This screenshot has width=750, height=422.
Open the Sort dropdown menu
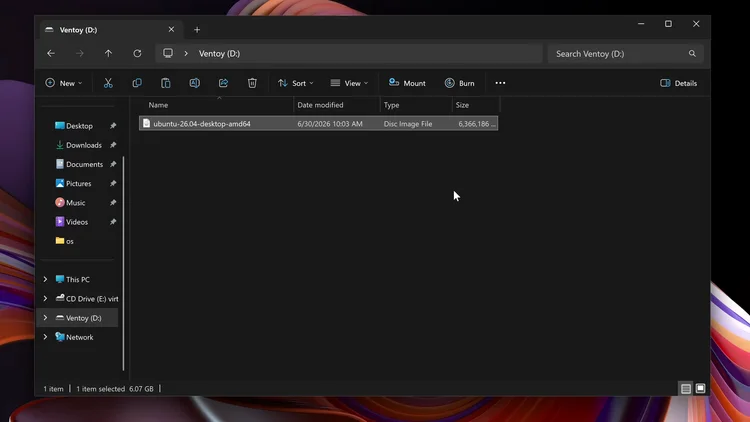coord(296,83)
